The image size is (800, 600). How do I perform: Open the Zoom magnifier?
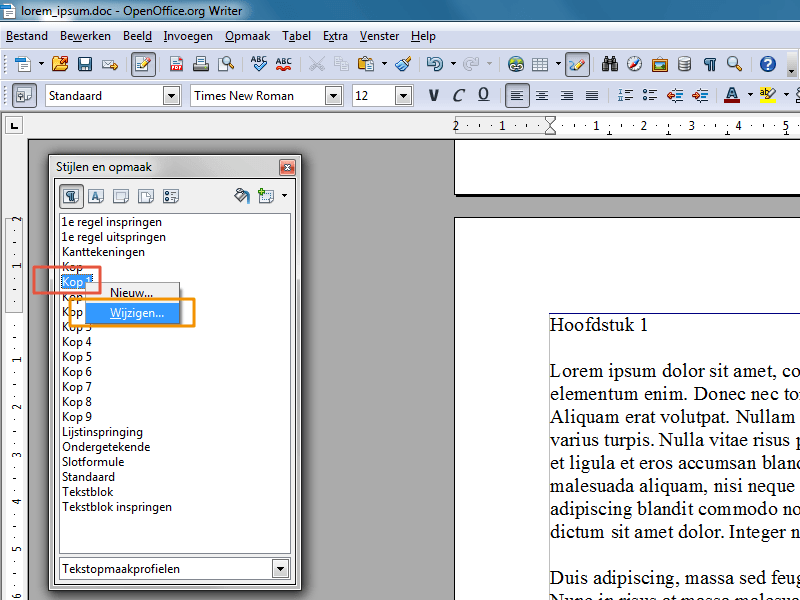[734, 64]
